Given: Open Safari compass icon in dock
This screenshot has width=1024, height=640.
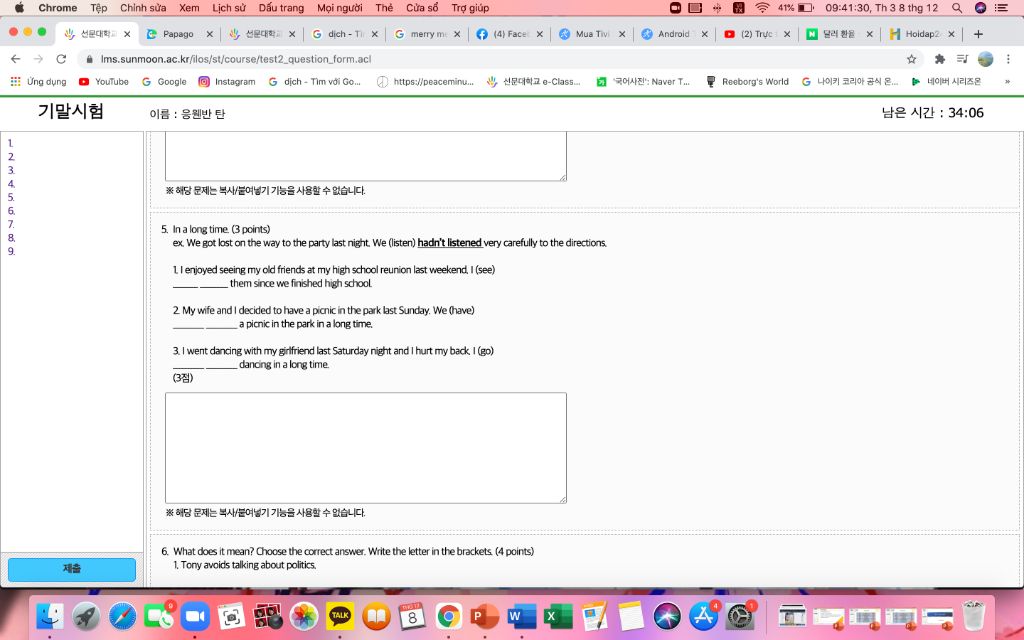Looking at the screenshot, I should pyautogui.click(x=122, y=616).
